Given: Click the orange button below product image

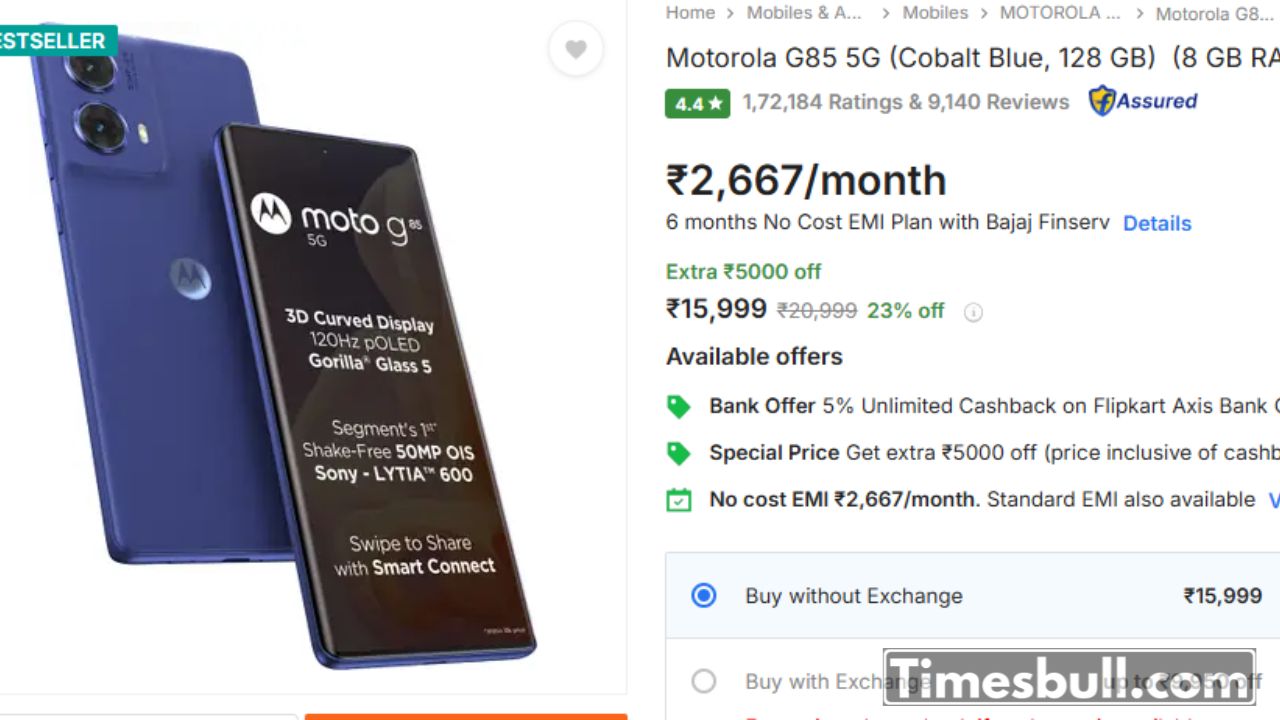Looking at the screenshot, I should (x=466, y=715).
